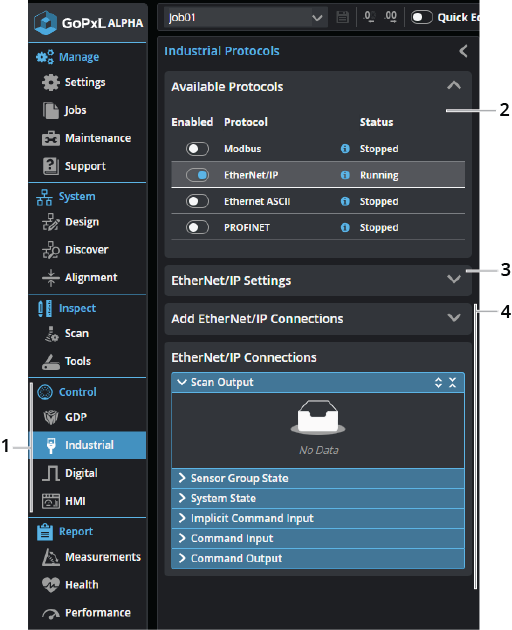
Task: Open the GDP control page
Action: (65, 417)
